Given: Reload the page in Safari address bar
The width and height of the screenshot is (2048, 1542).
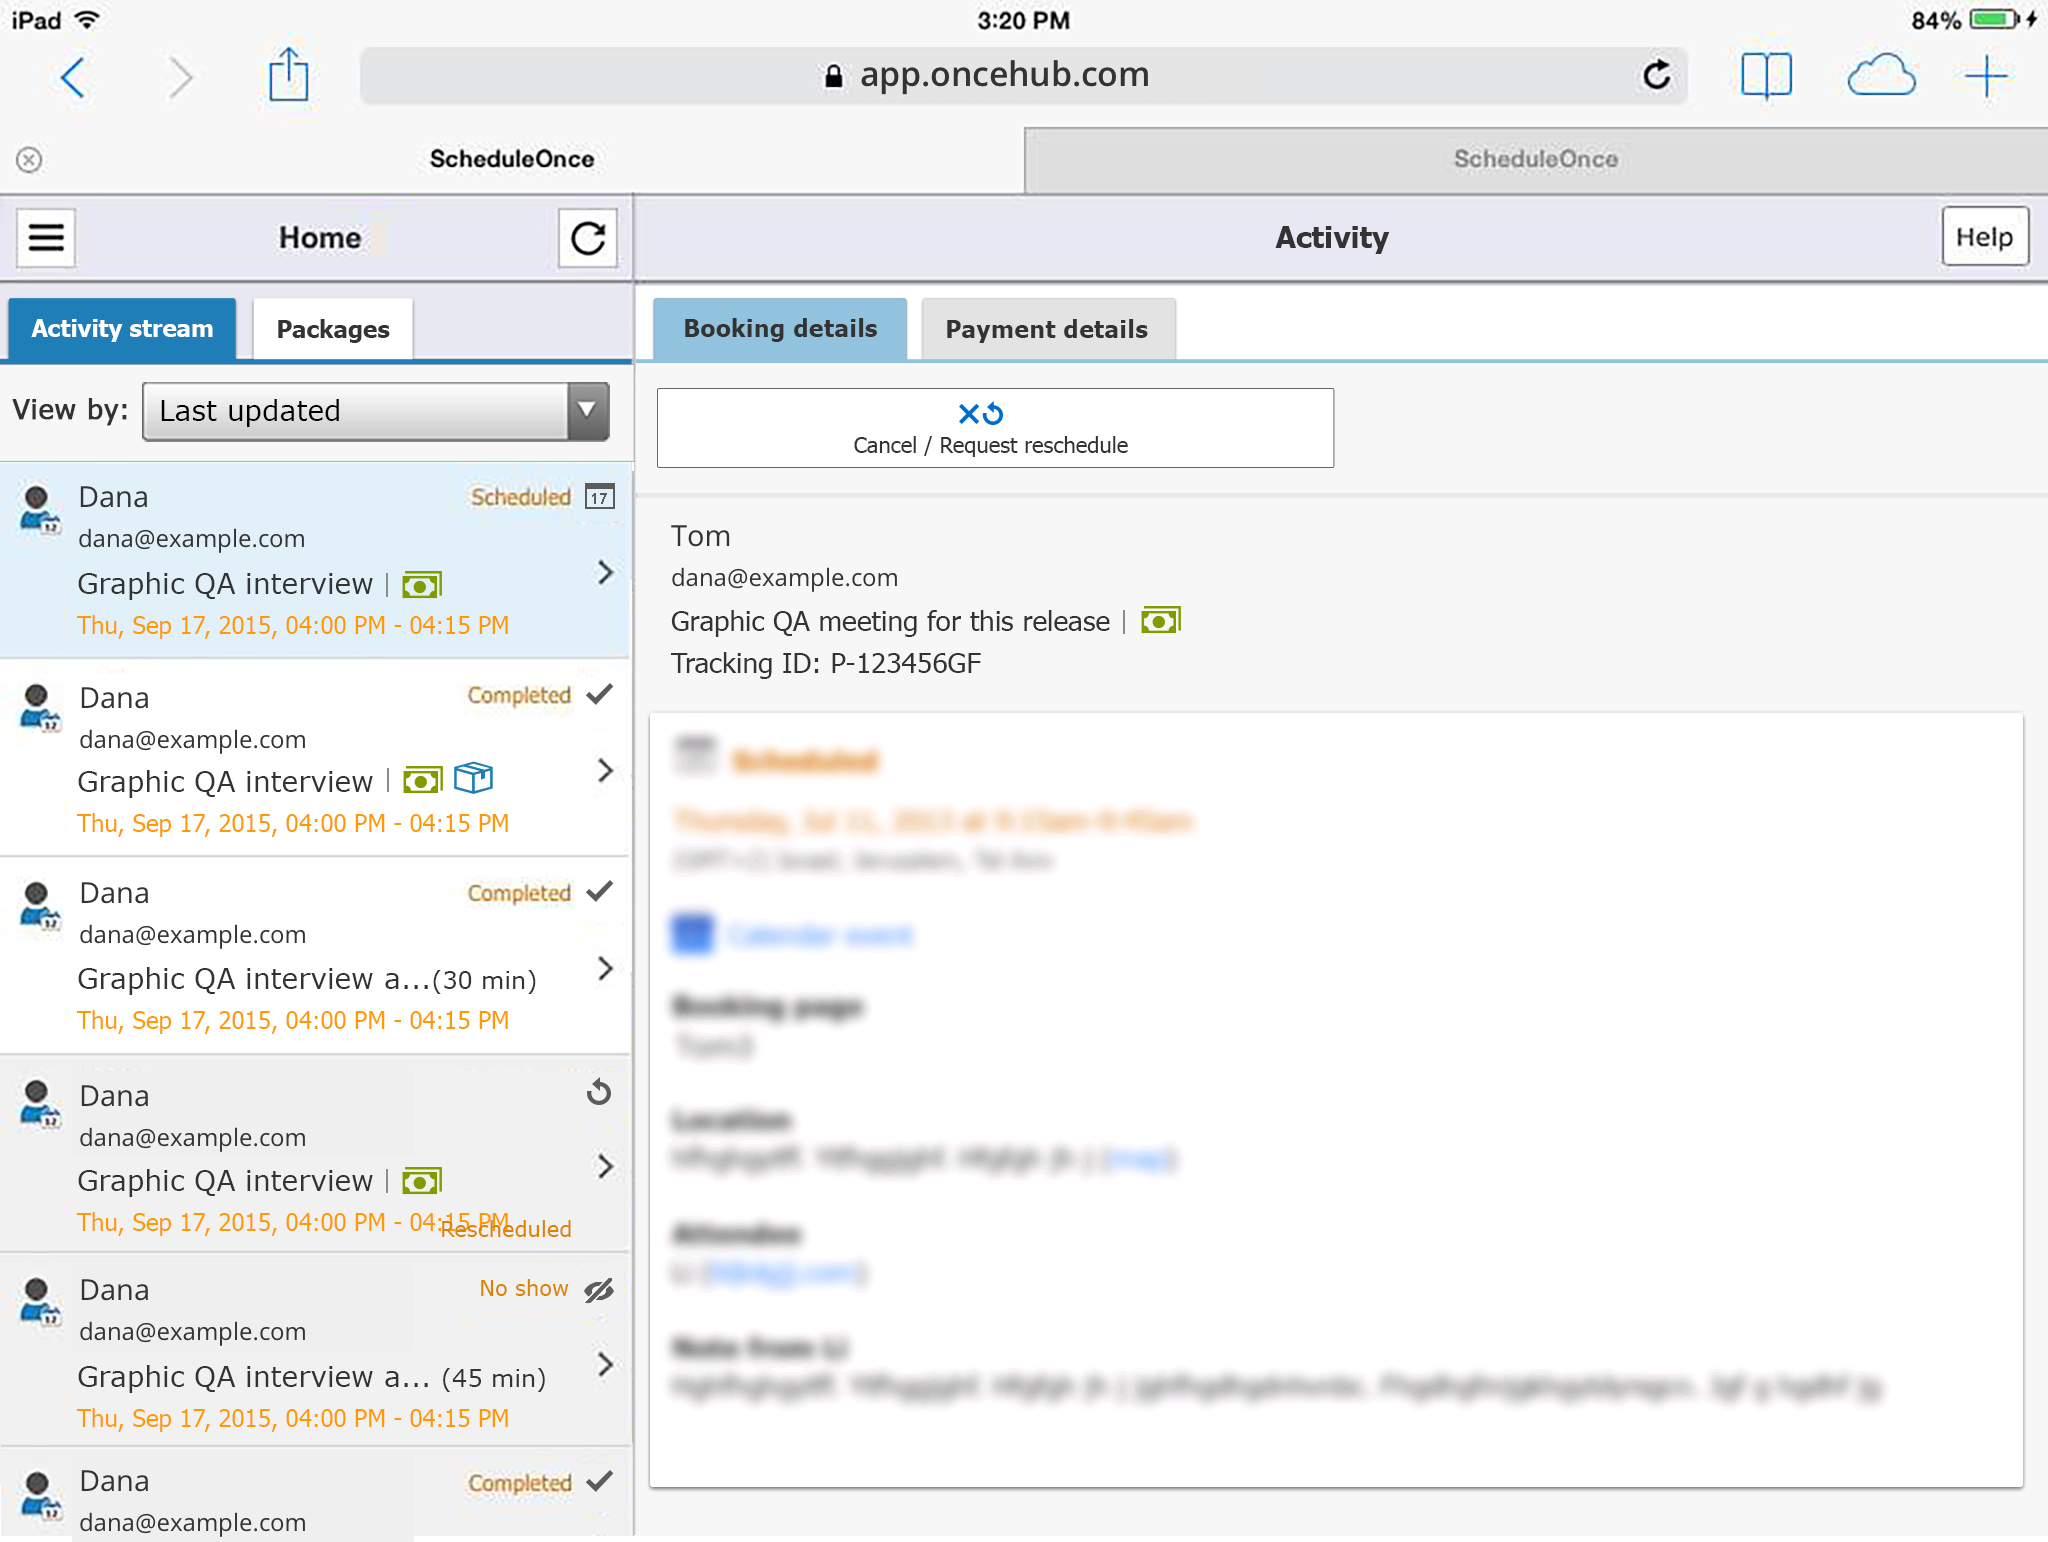Looking at the screenshot, I should 1656,75.
